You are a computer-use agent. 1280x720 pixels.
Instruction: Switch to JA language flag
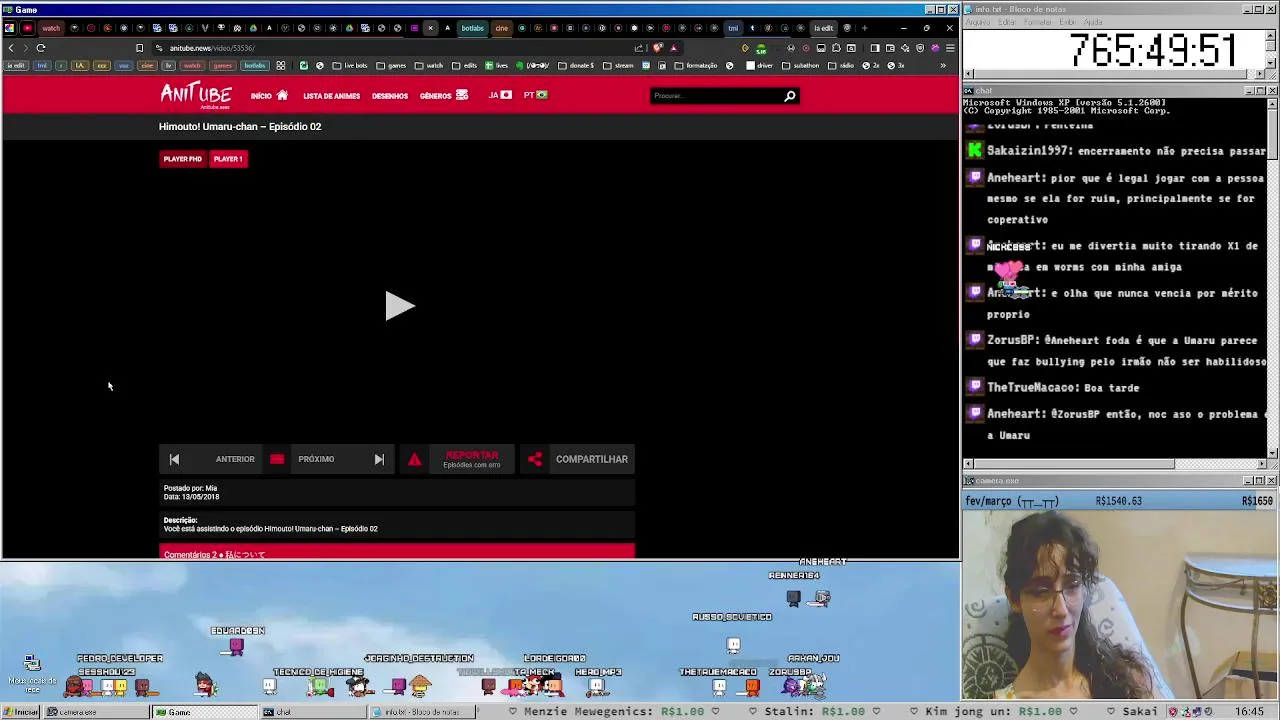[x=500, y=95]
